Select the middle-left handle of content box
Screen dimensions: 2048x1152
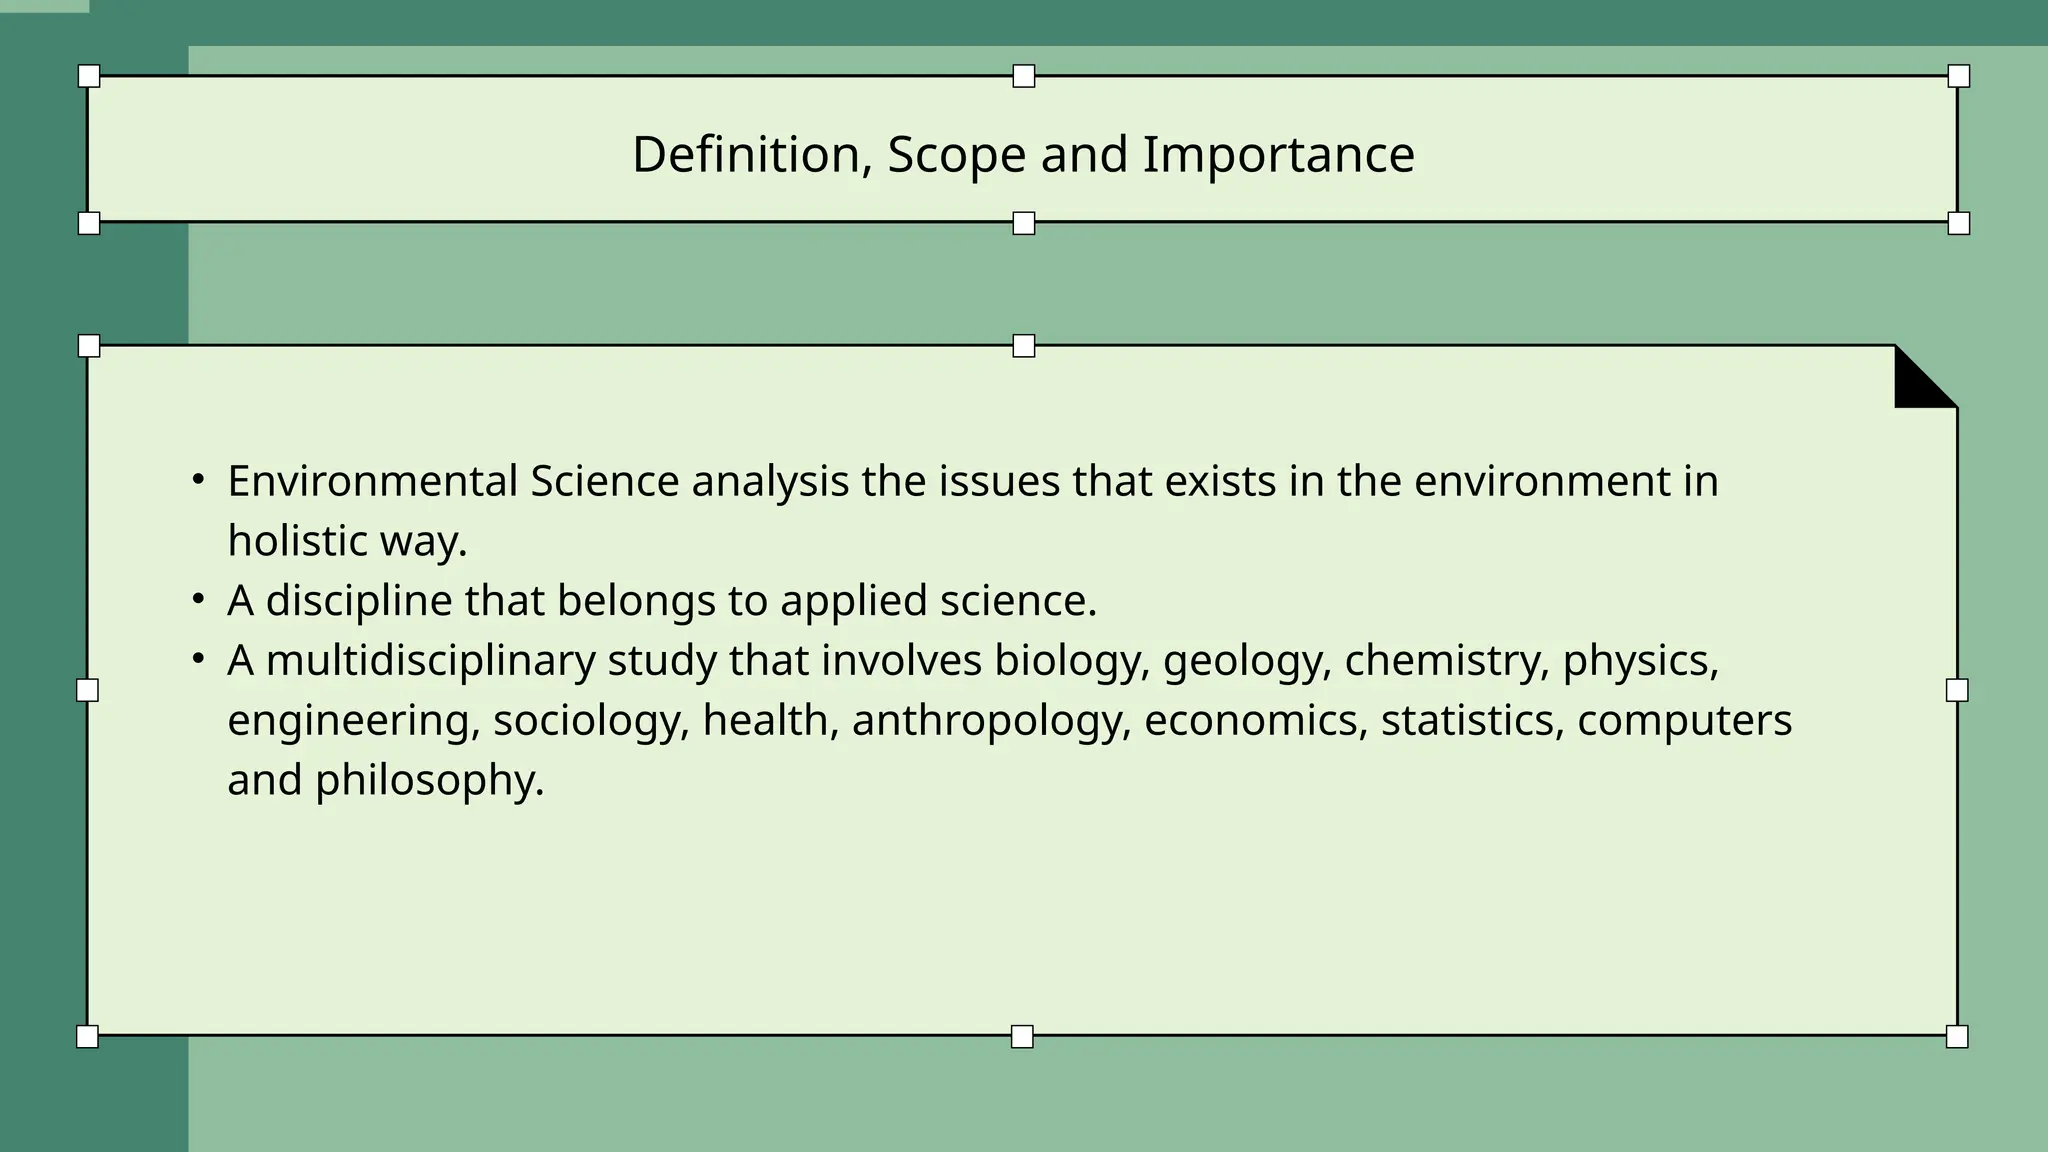[88, 690]
